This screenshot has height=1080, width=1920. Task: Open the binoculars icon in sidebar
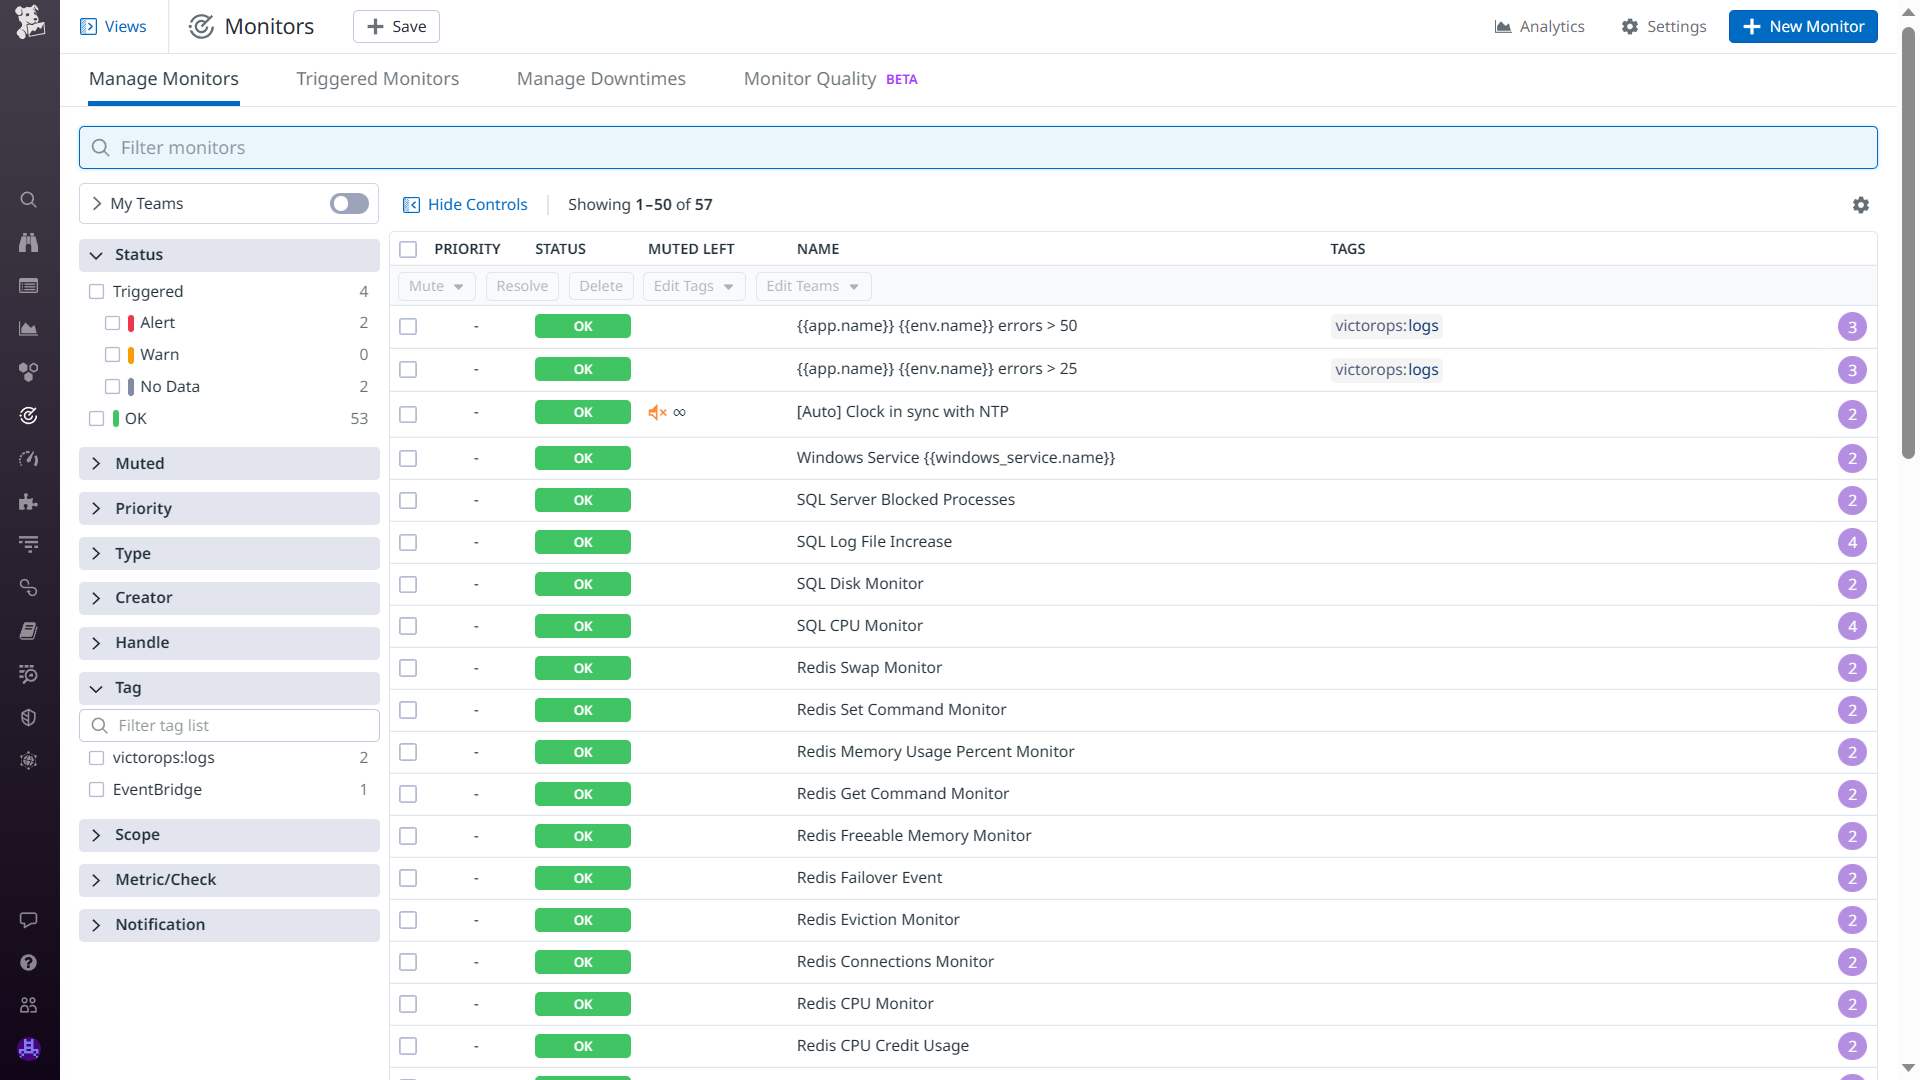(x=29, y=243)
